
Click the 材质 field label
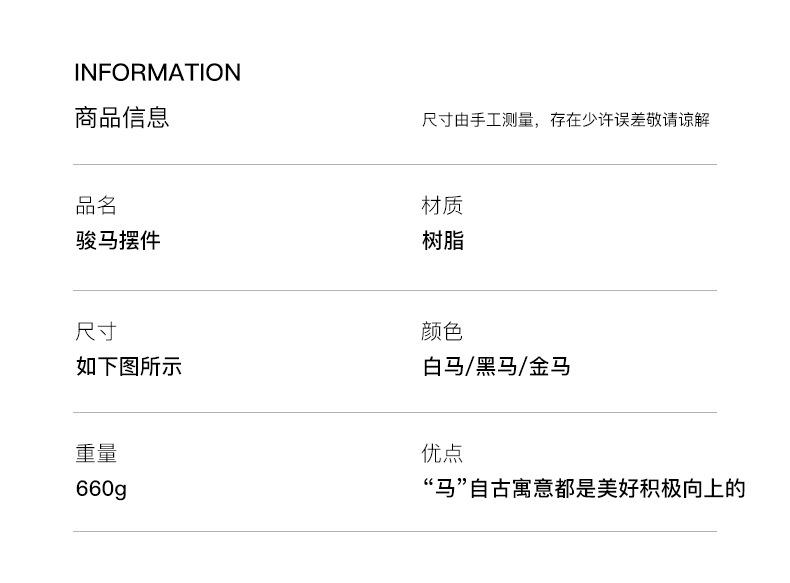(442, 206)
